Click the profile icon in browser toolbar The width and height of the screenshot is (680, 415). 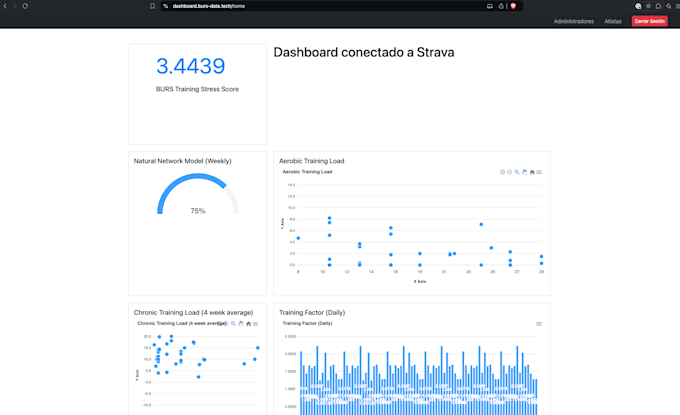[638, 6]
